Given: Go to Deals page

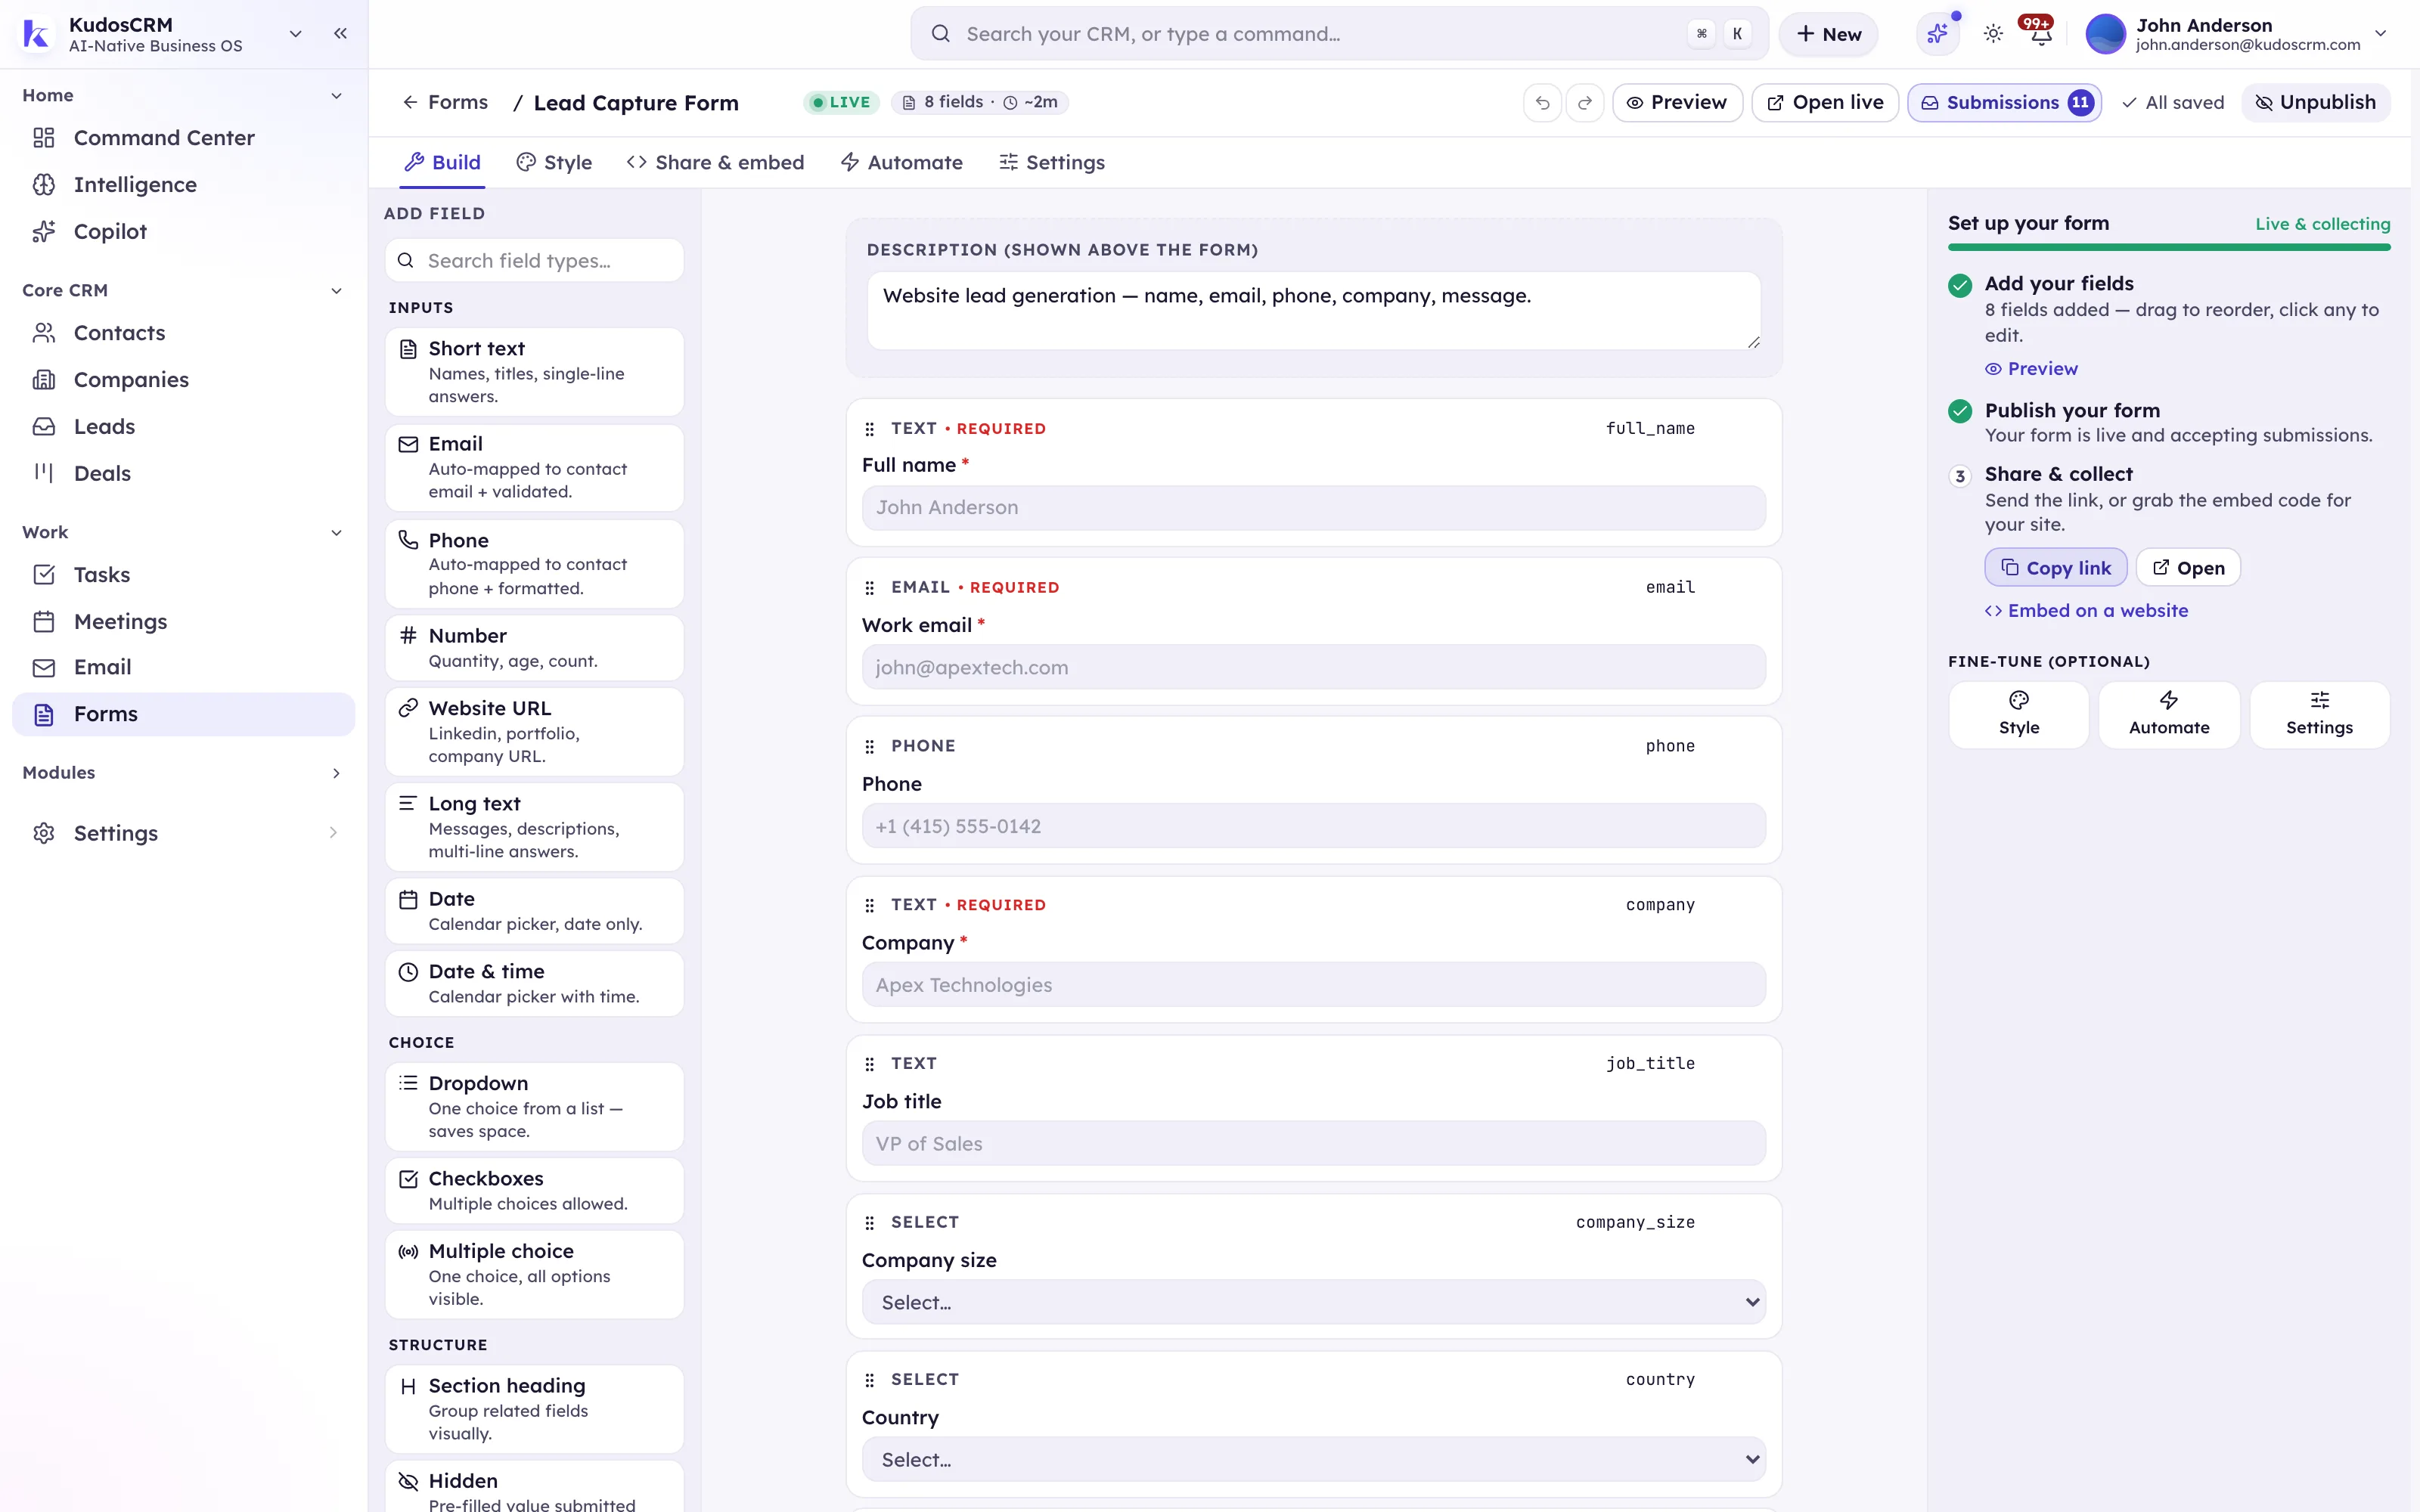Looking at the screenshot, I should click(183, 474).
